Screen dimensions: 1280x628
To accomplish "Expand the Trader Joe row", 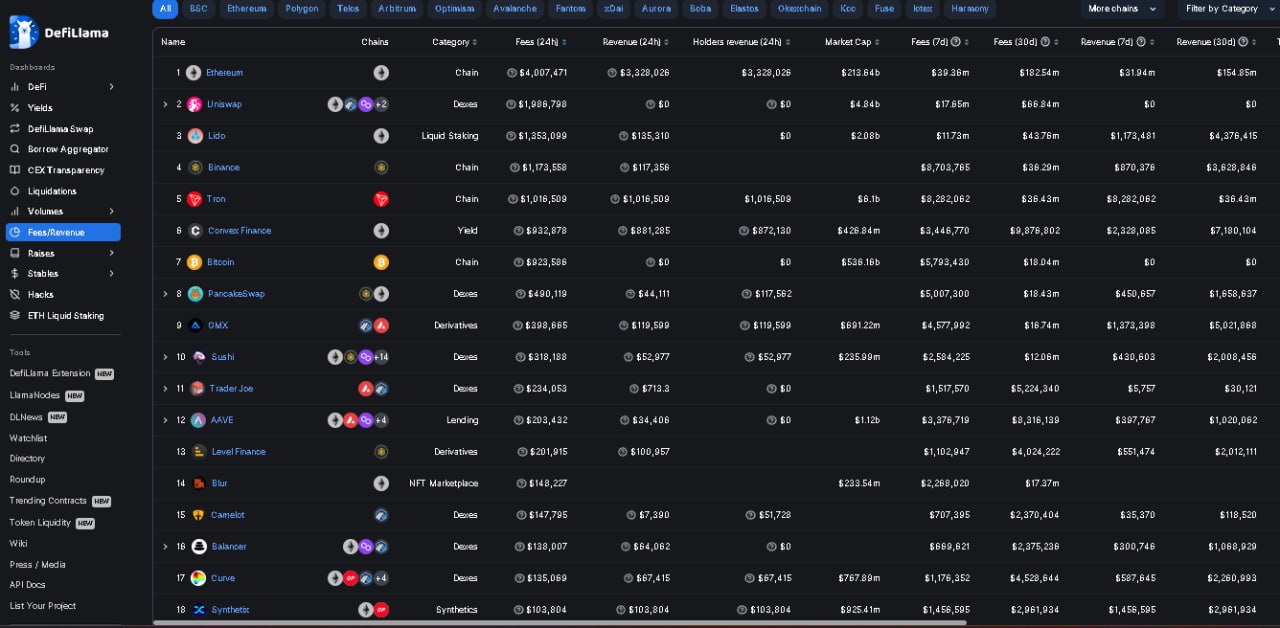I will click(x=165, y=388).
